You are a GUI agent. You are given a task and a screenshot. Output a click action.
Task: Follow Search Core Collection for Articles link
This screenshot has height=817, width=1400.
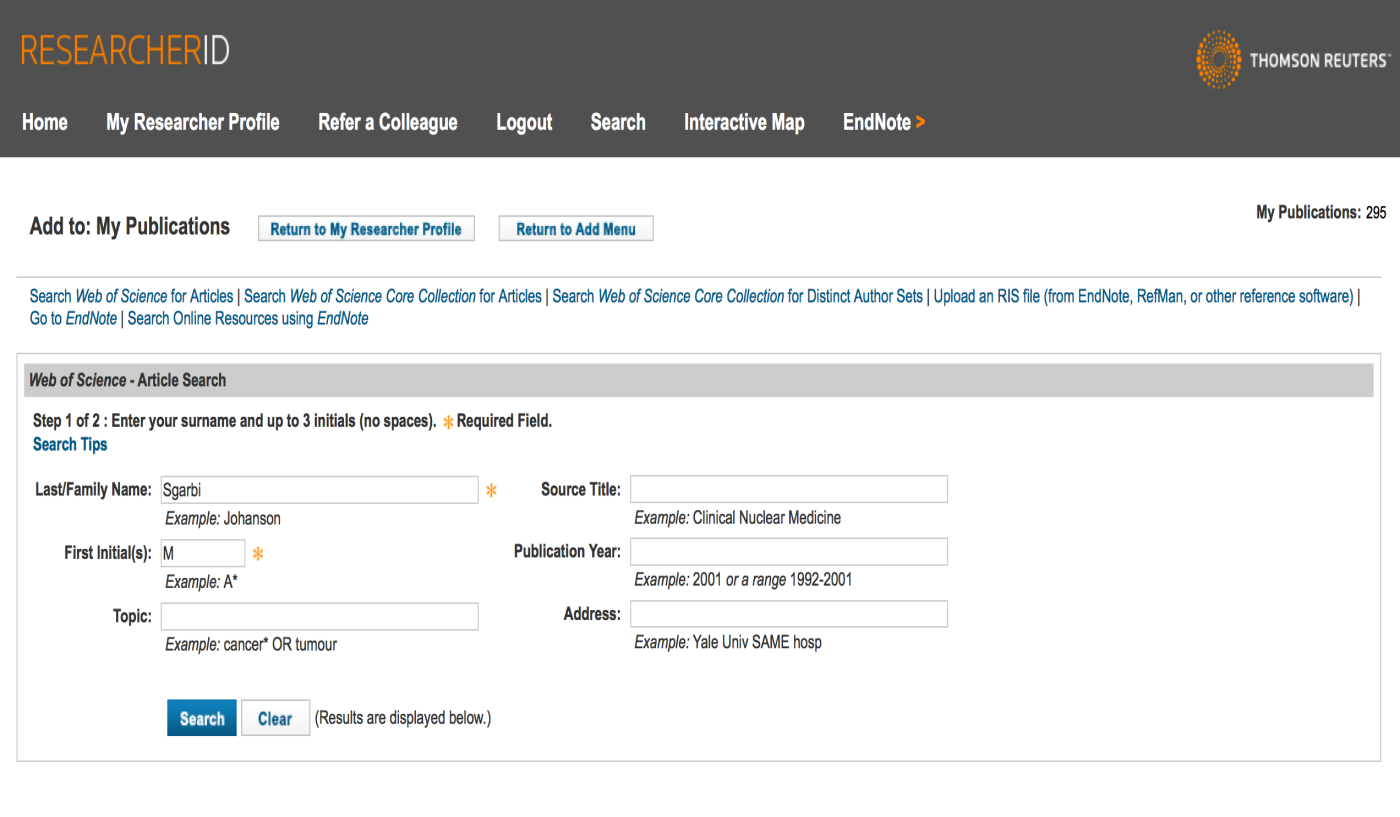tap(393, 296)
